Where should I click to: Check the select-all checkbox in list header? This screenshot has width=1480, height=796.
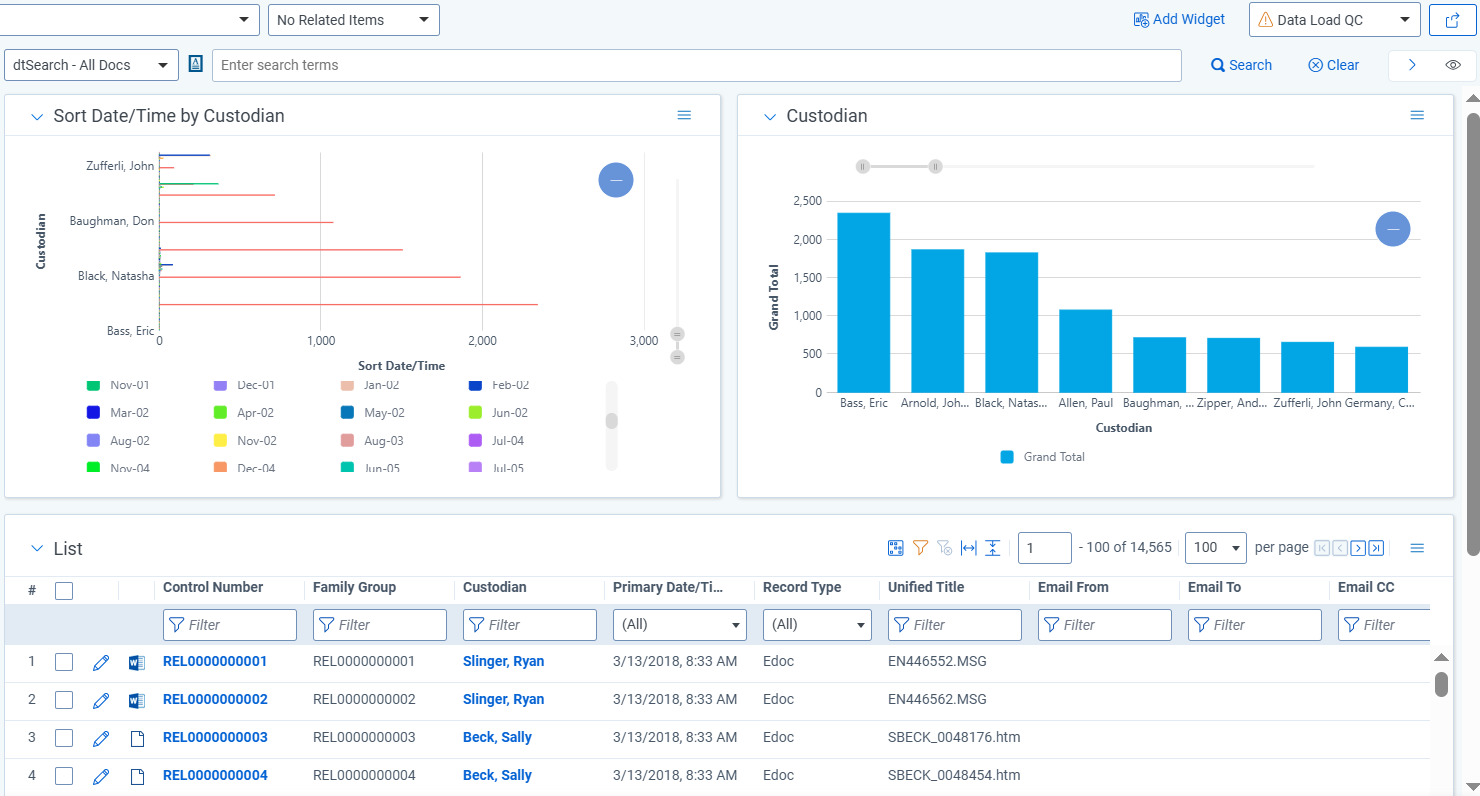click(x=64, y=591)
